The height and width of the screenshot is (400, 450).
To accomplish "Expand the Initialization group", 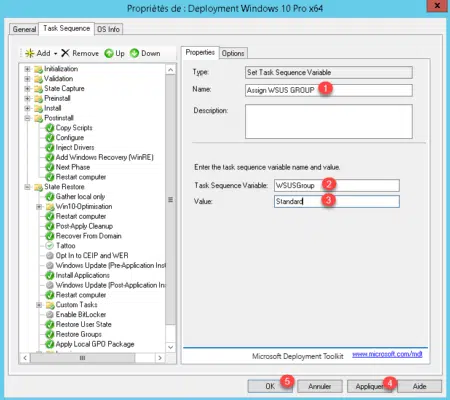I will [x=27, y=69].
